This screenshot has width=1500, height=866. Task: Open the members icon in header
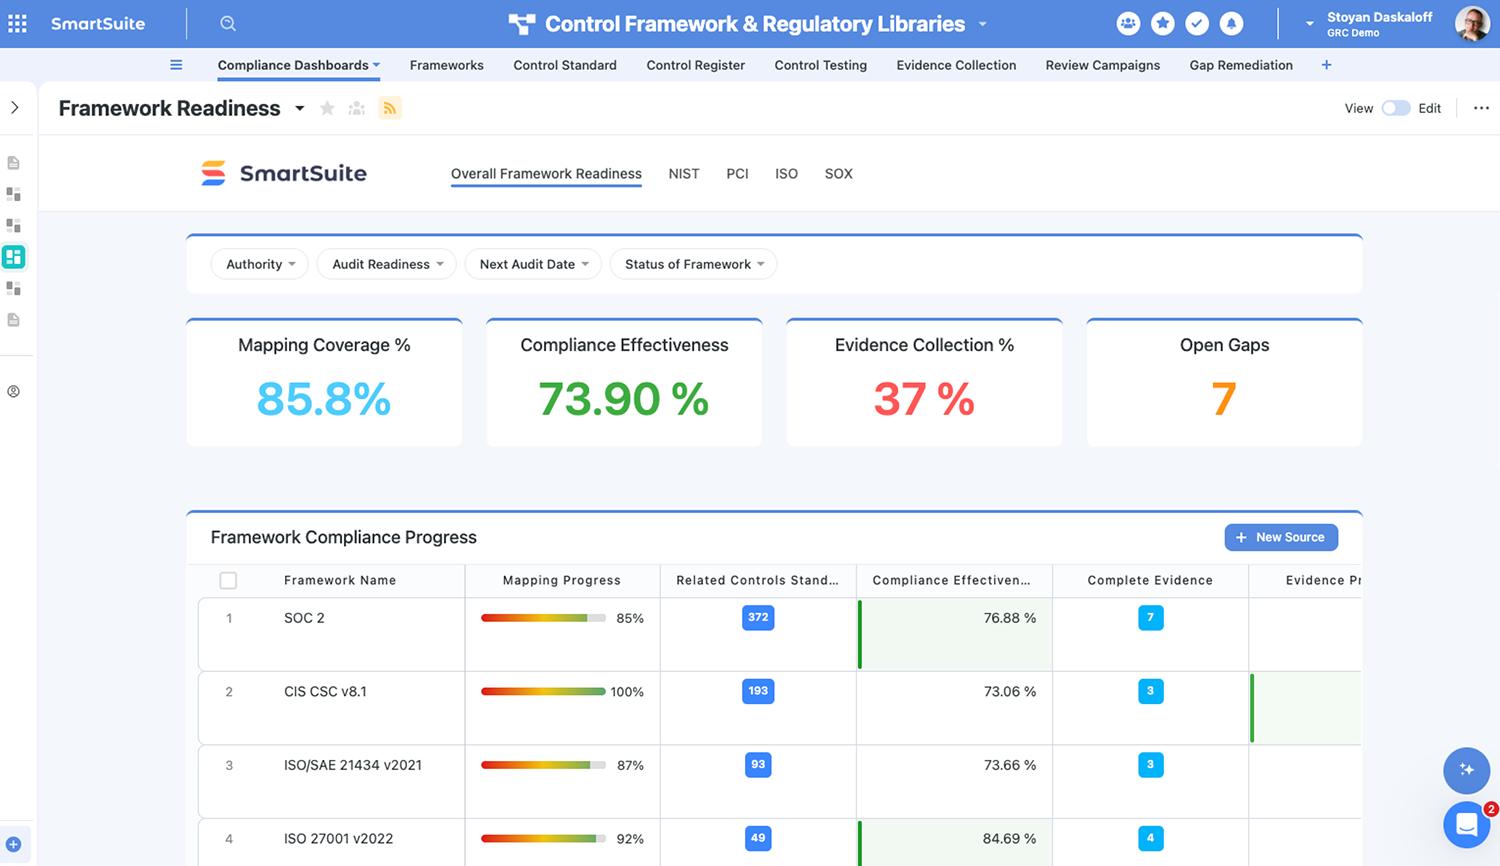(1128, 23)
